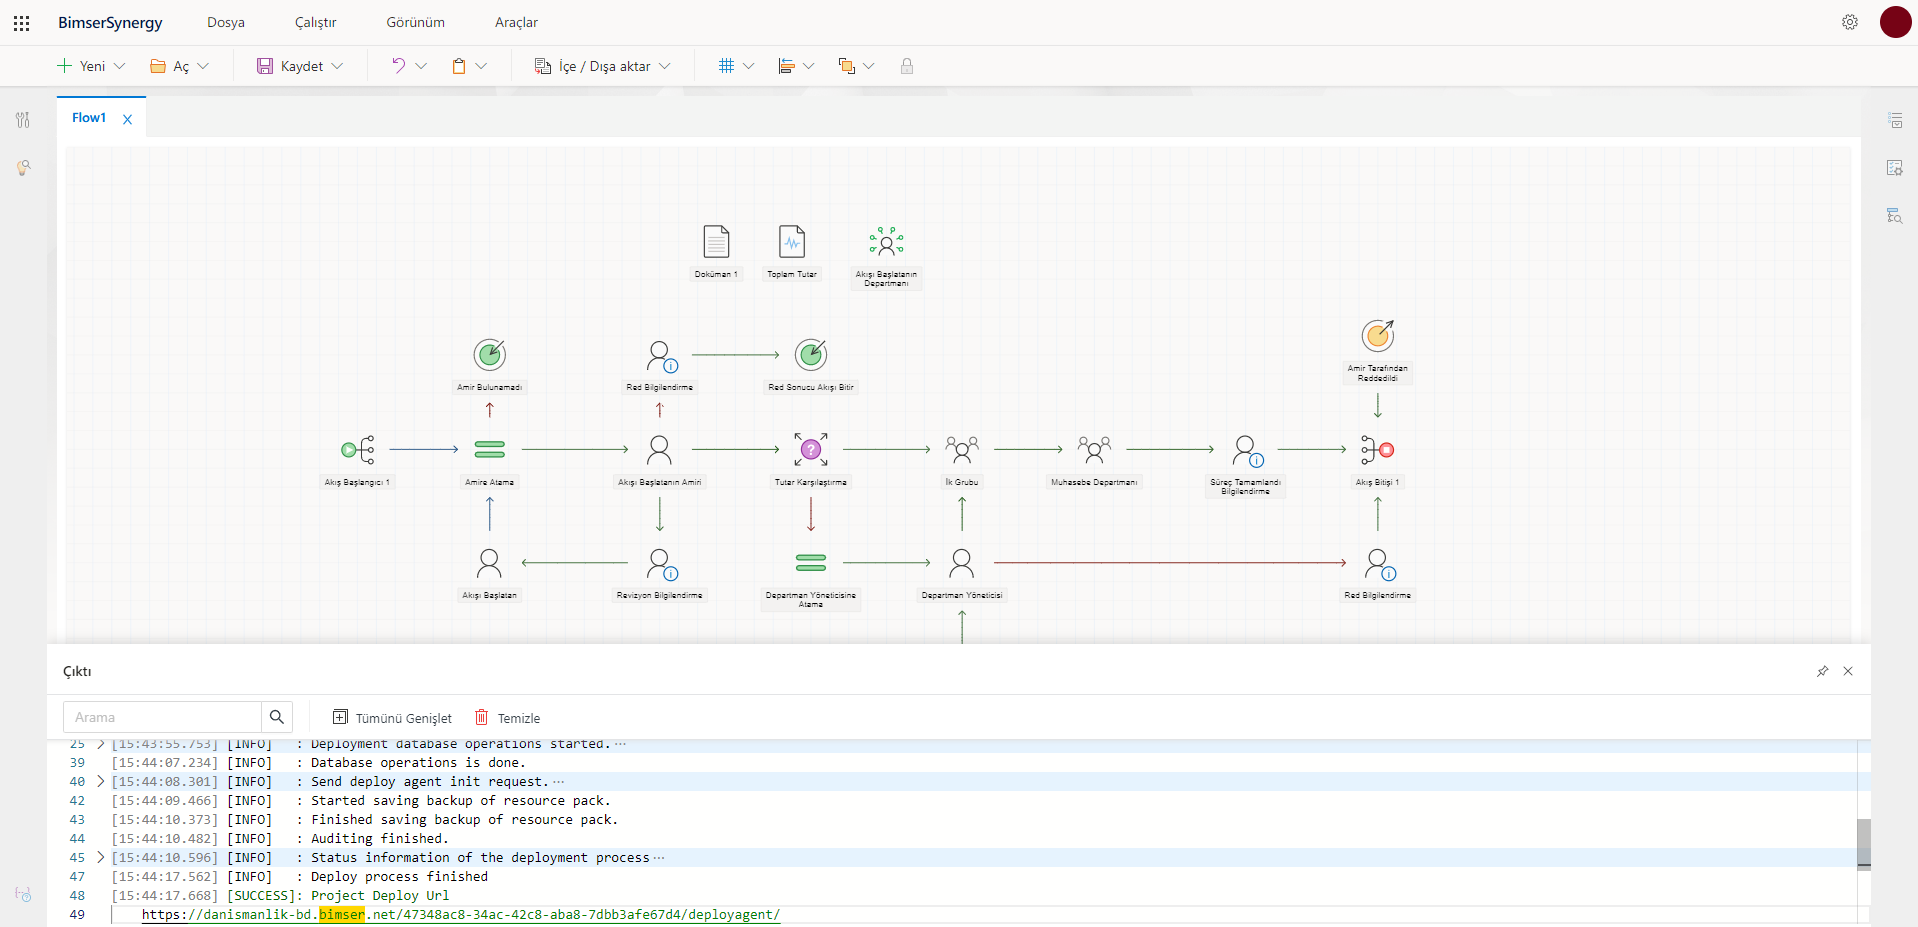Open the Çalıştır menu
Viewport: 1918px width, 927px height.
click(x=316, y=22)
